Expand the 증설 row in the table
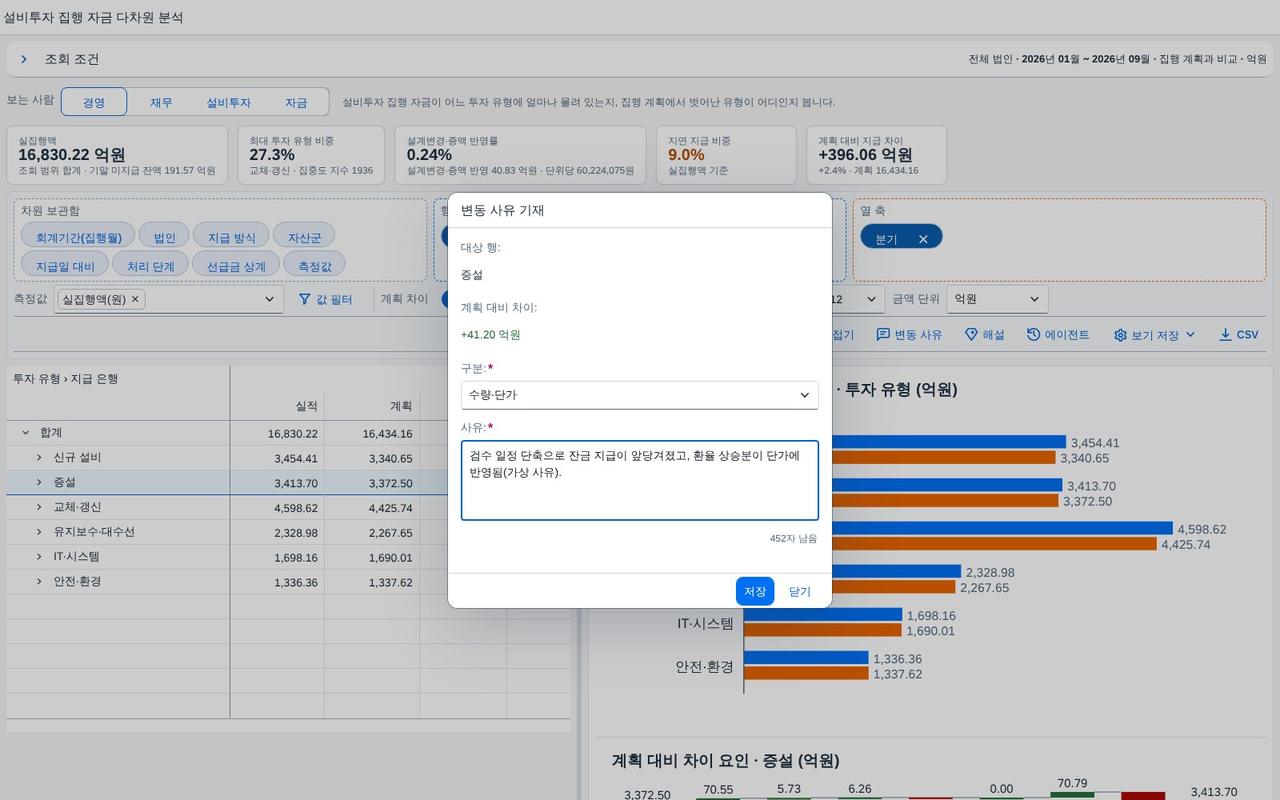Screen dimensions: 1280x800 [40, 483]
